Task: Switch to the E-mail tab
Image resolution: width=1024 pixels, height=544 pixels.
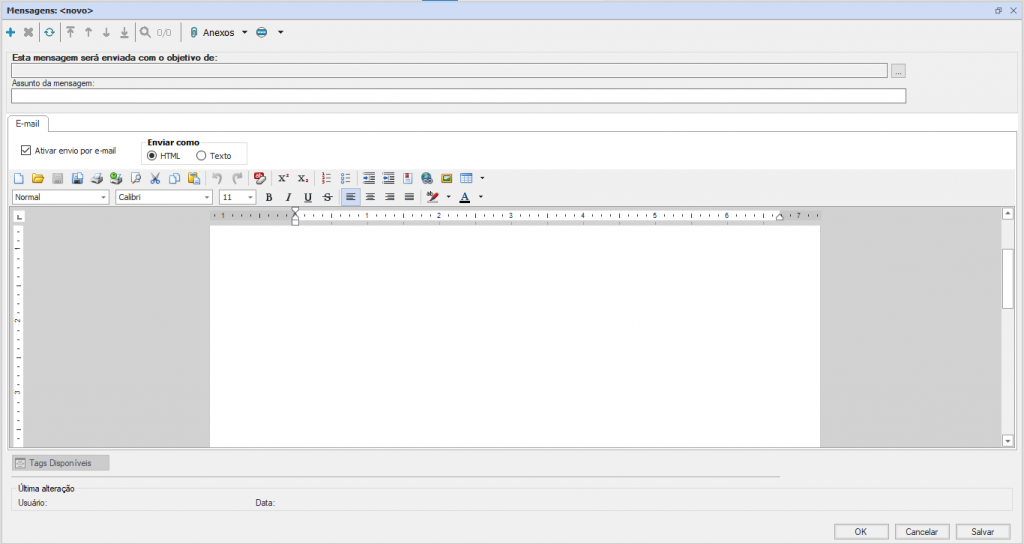Action: click(x=28, y=124)
